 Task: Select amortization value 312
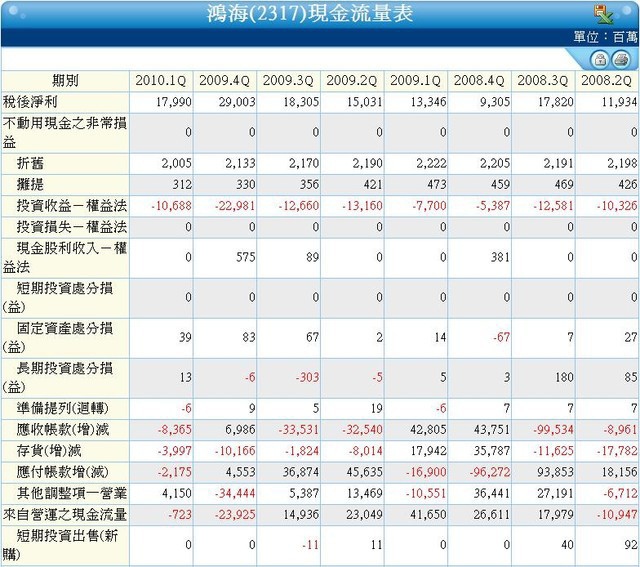[182, 185]
